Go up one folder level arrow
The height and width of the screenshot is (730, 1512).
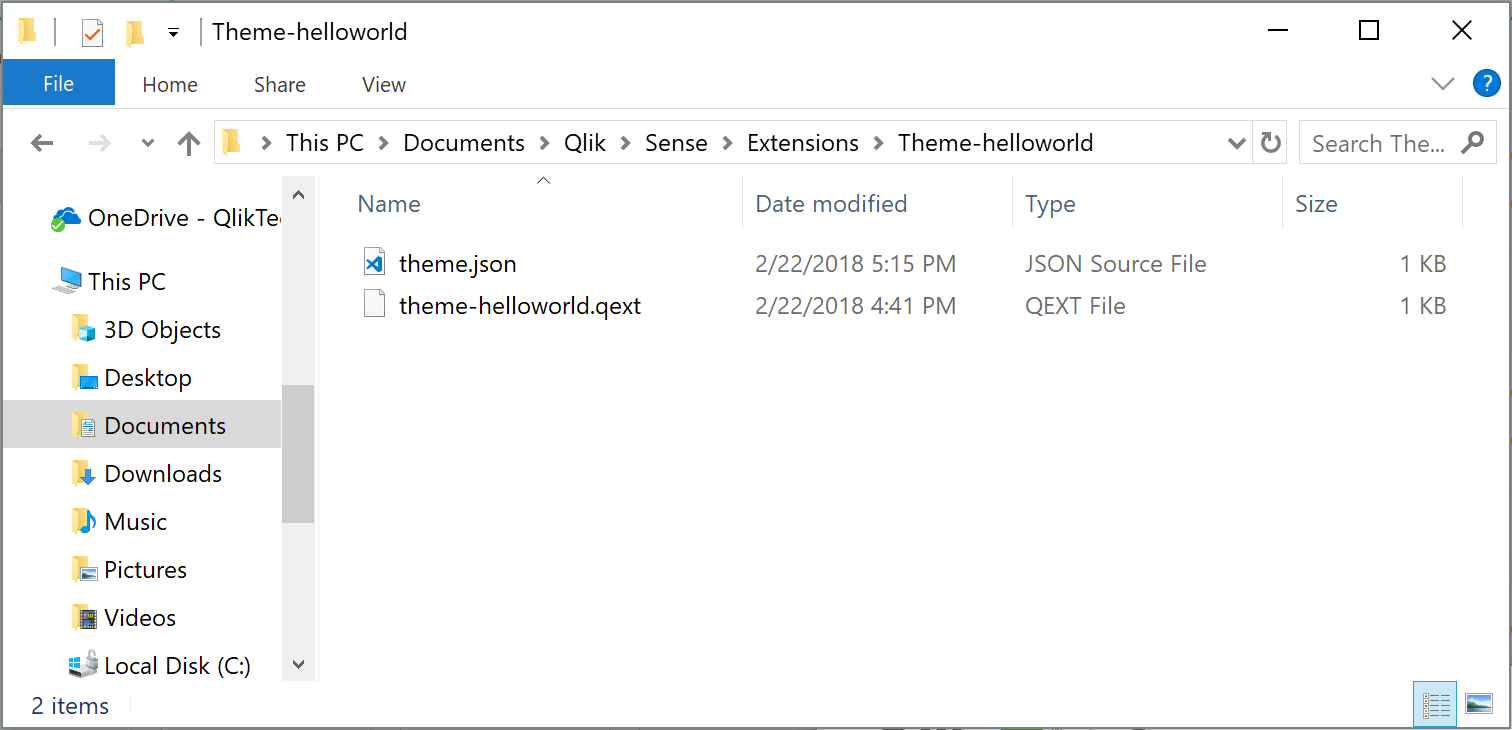click(189, 144)
